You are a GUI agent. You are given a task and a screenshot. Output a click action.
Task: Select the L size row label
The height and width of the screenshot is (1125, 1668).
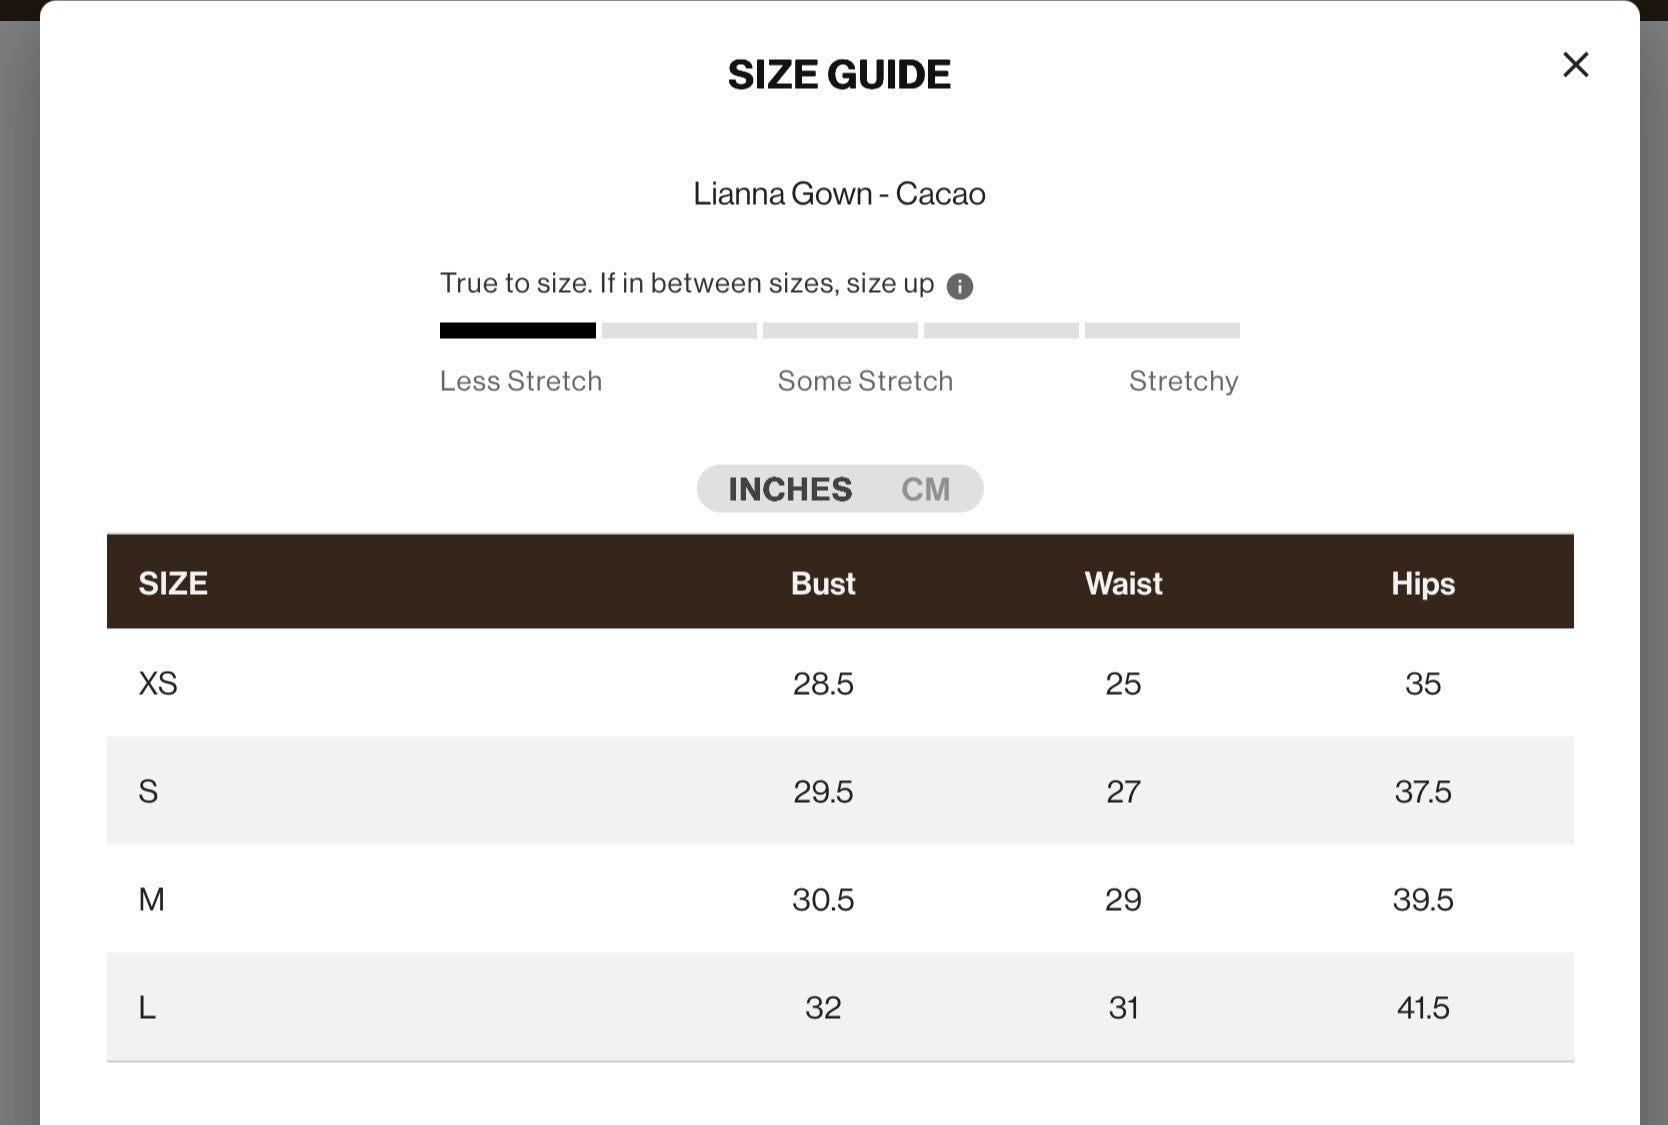147,1008
